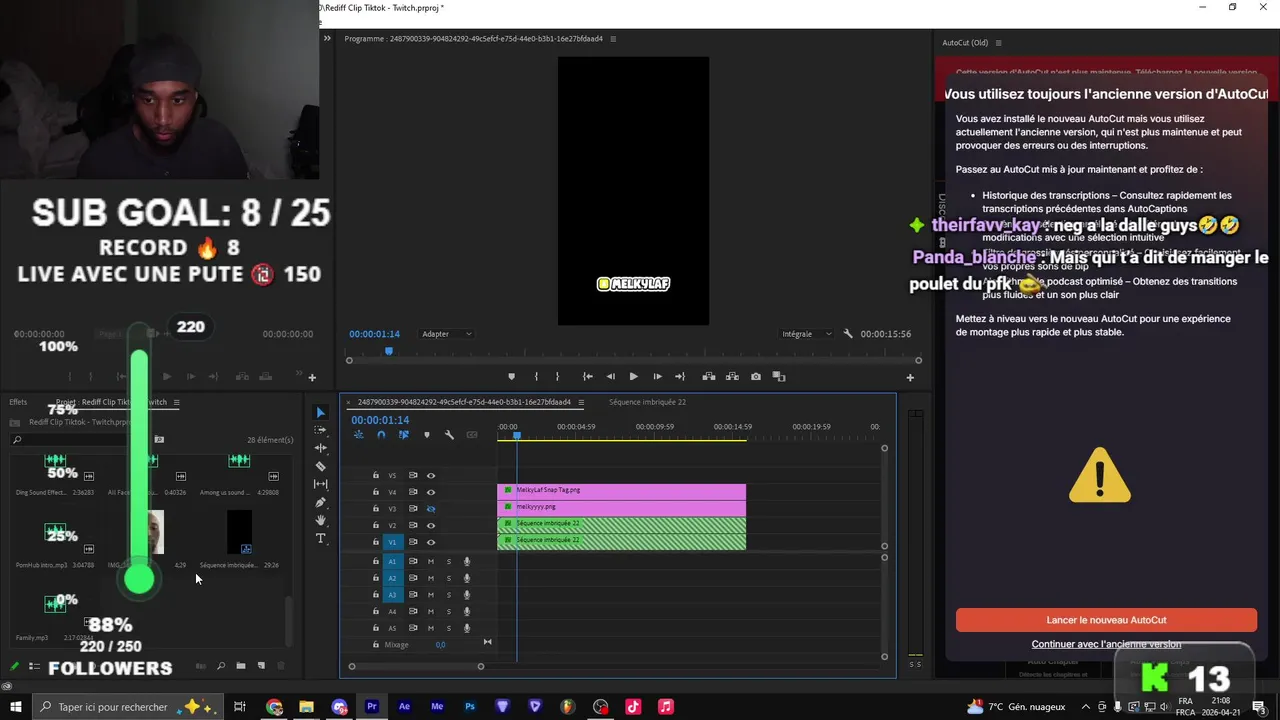Image resolution: width=1280 pixels, height=720 pixels.
Task: Click Lancer le nouveau AutoCut button
Action: 1106,620
